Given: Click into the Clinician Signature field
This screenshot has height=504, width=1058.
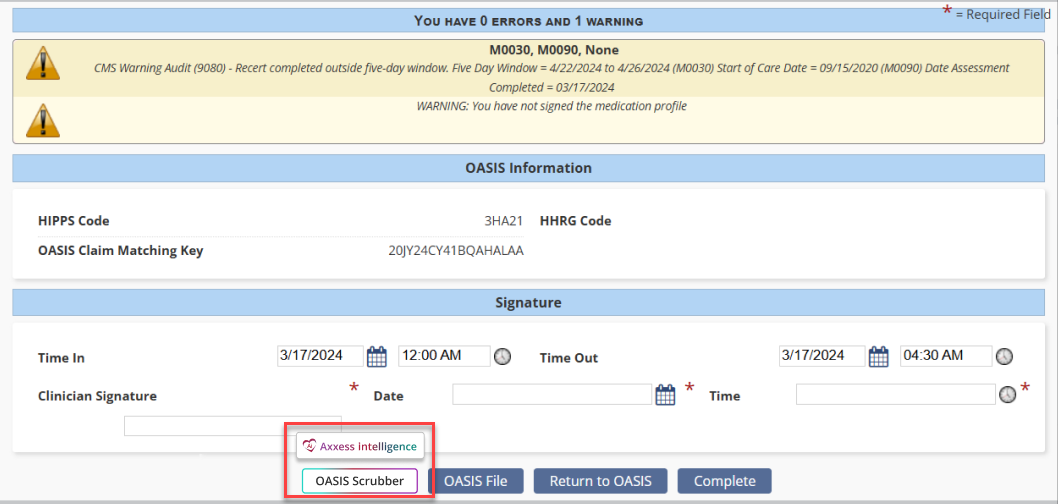Looking at the screenshot, I should [x=232, y=426].
